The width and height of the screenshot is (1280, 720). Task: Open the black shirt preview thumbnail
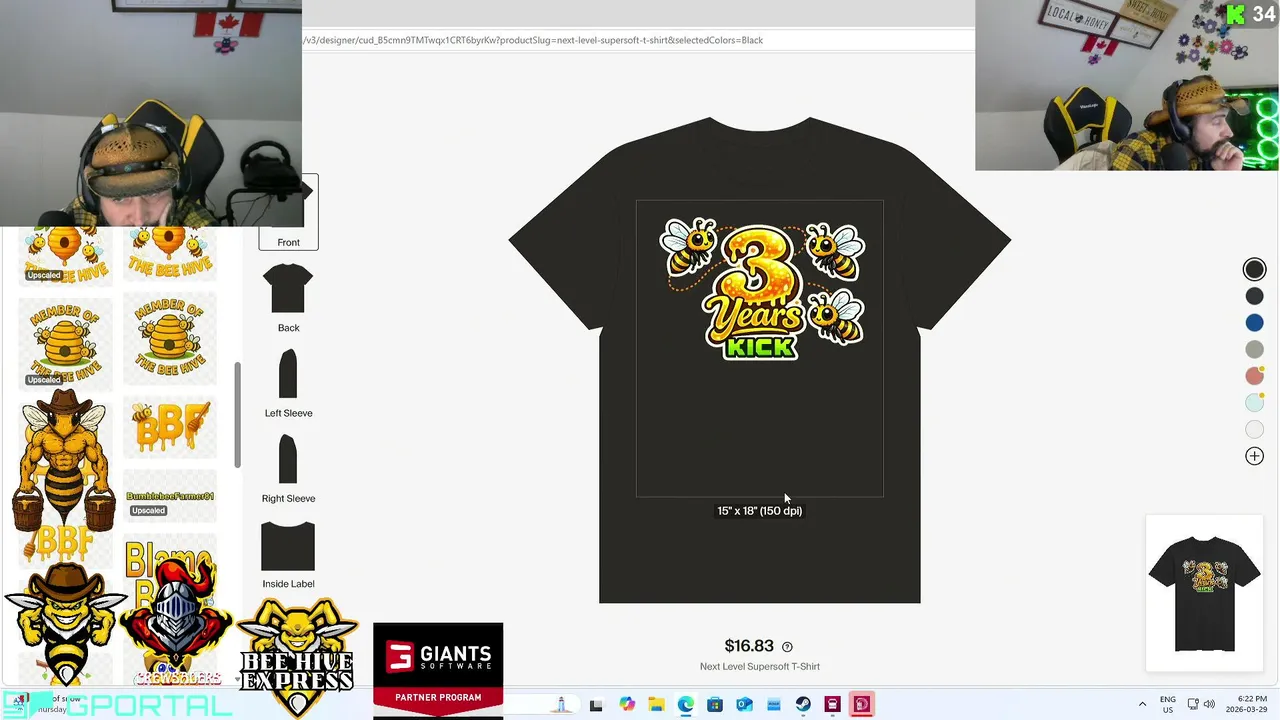[1204, 593]
